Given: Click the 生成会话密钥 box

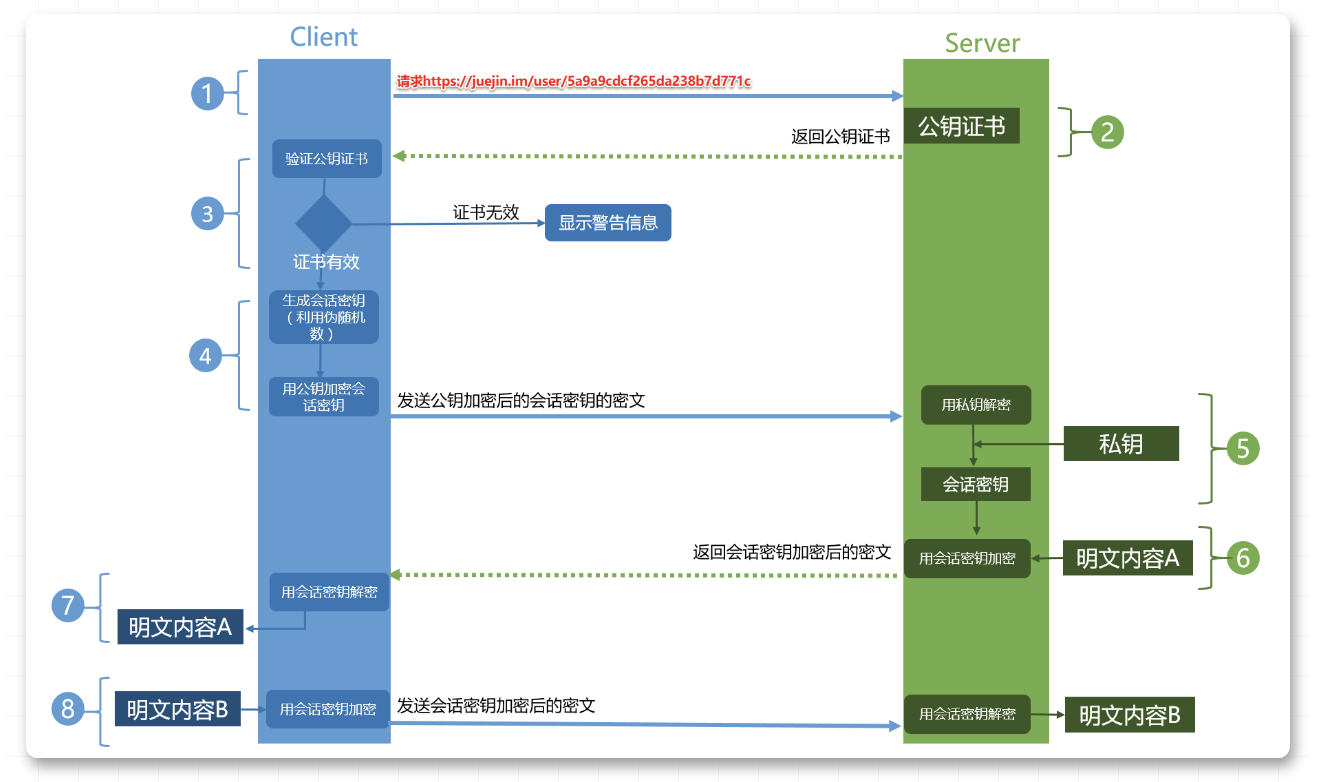Looking at the screenshot, I should [x=324, y=317].
